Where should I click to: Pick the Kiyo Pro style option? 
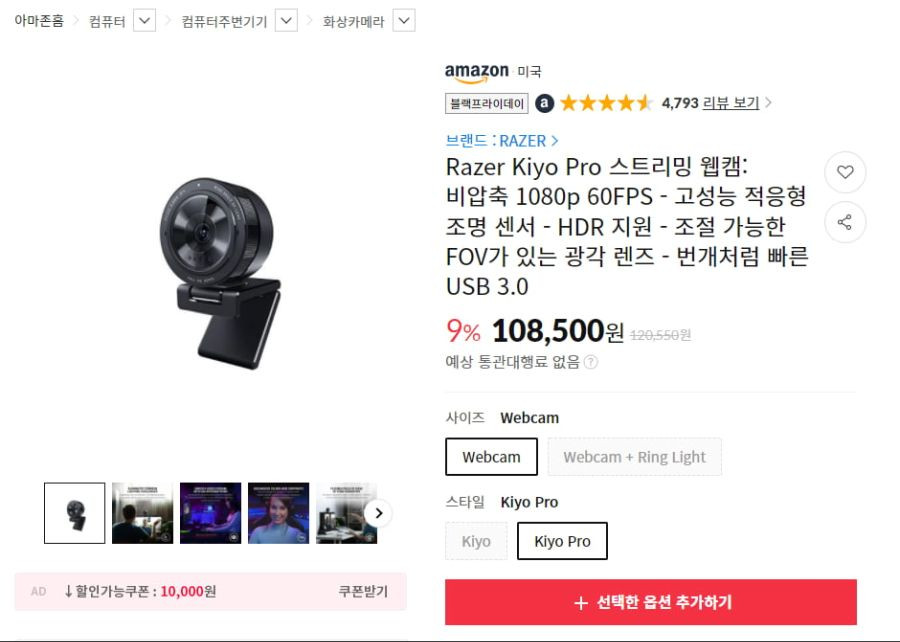click(x=562, y=541)
